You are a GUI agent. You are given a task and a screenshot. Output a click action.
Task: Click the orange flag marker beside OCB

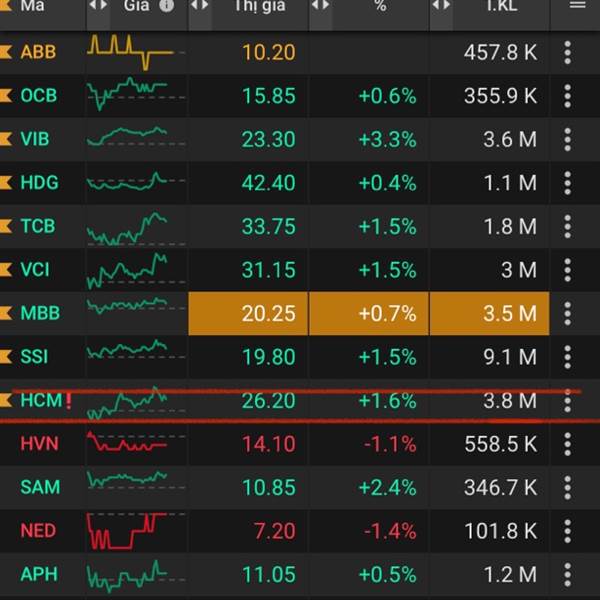tap(6, 95)
